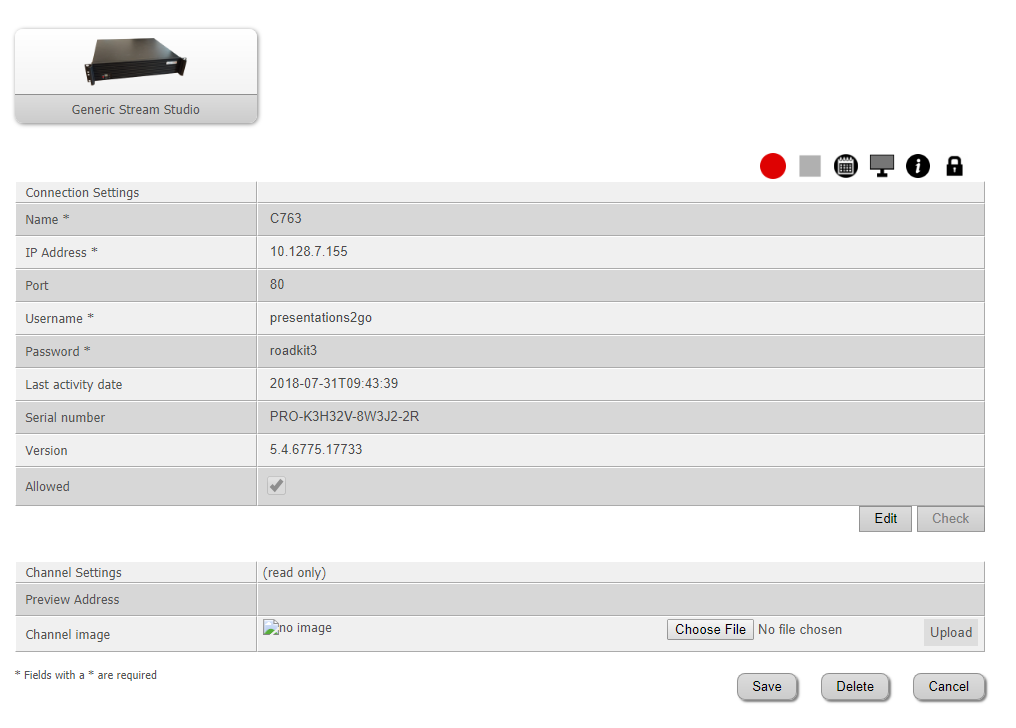Click the Serial number label
The width and height of the screenshot is (1016, 728).
click(65, 418)
